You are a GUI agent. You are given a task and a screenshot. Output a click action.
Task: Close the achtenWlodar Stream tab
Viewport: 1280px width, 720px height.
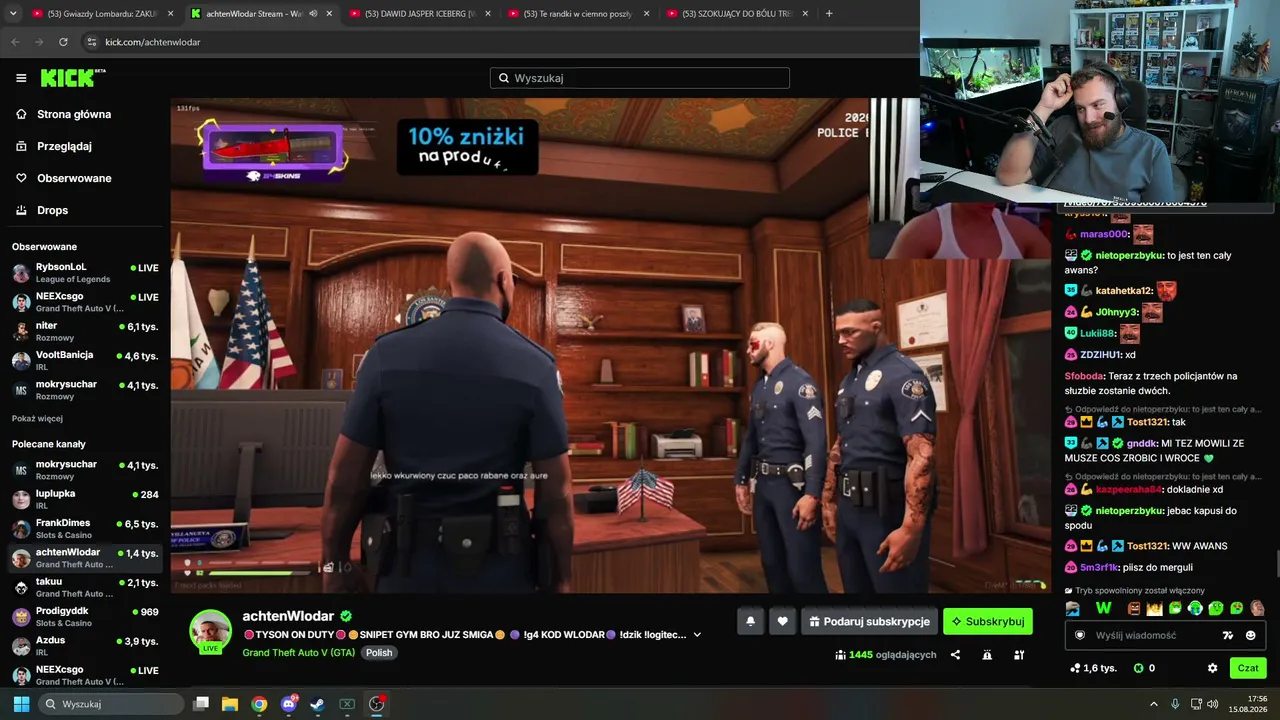click(x=329, y=14)
